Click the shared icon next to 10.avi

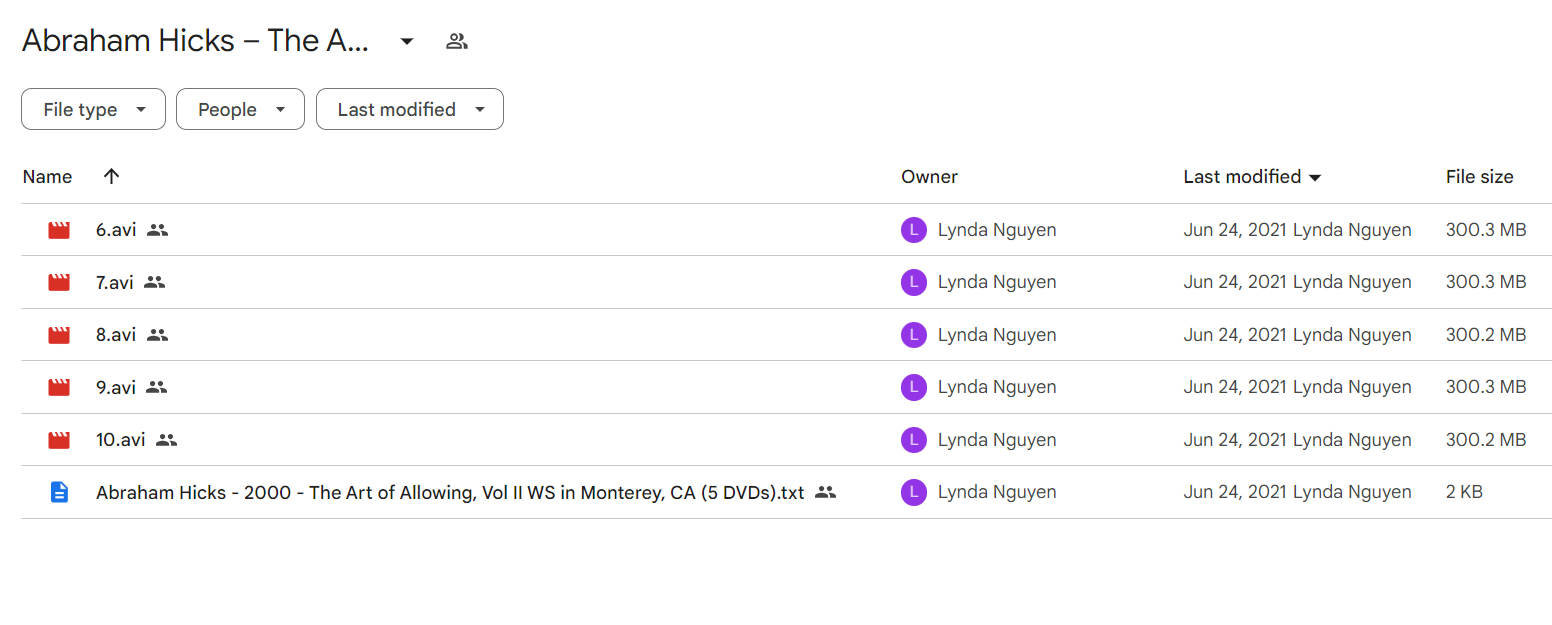166,439
